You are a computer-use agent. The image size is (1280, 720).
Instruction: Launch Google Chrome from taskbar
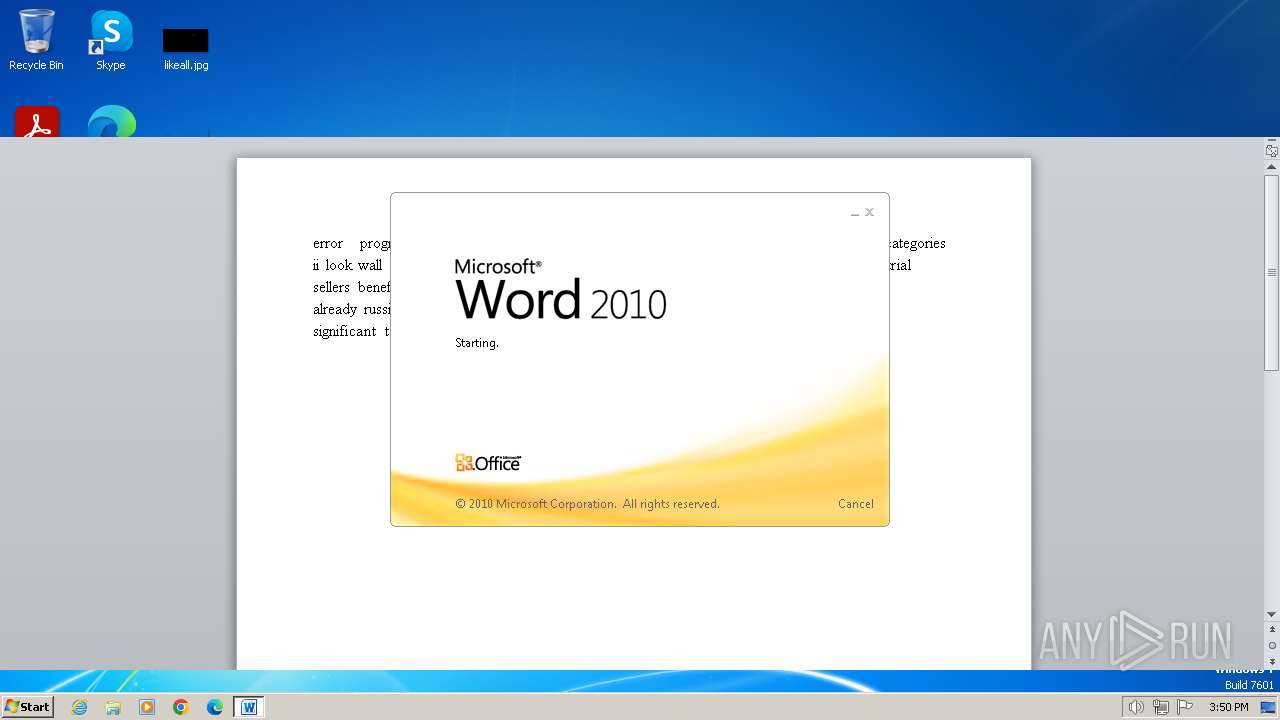[x=181, y=707]
